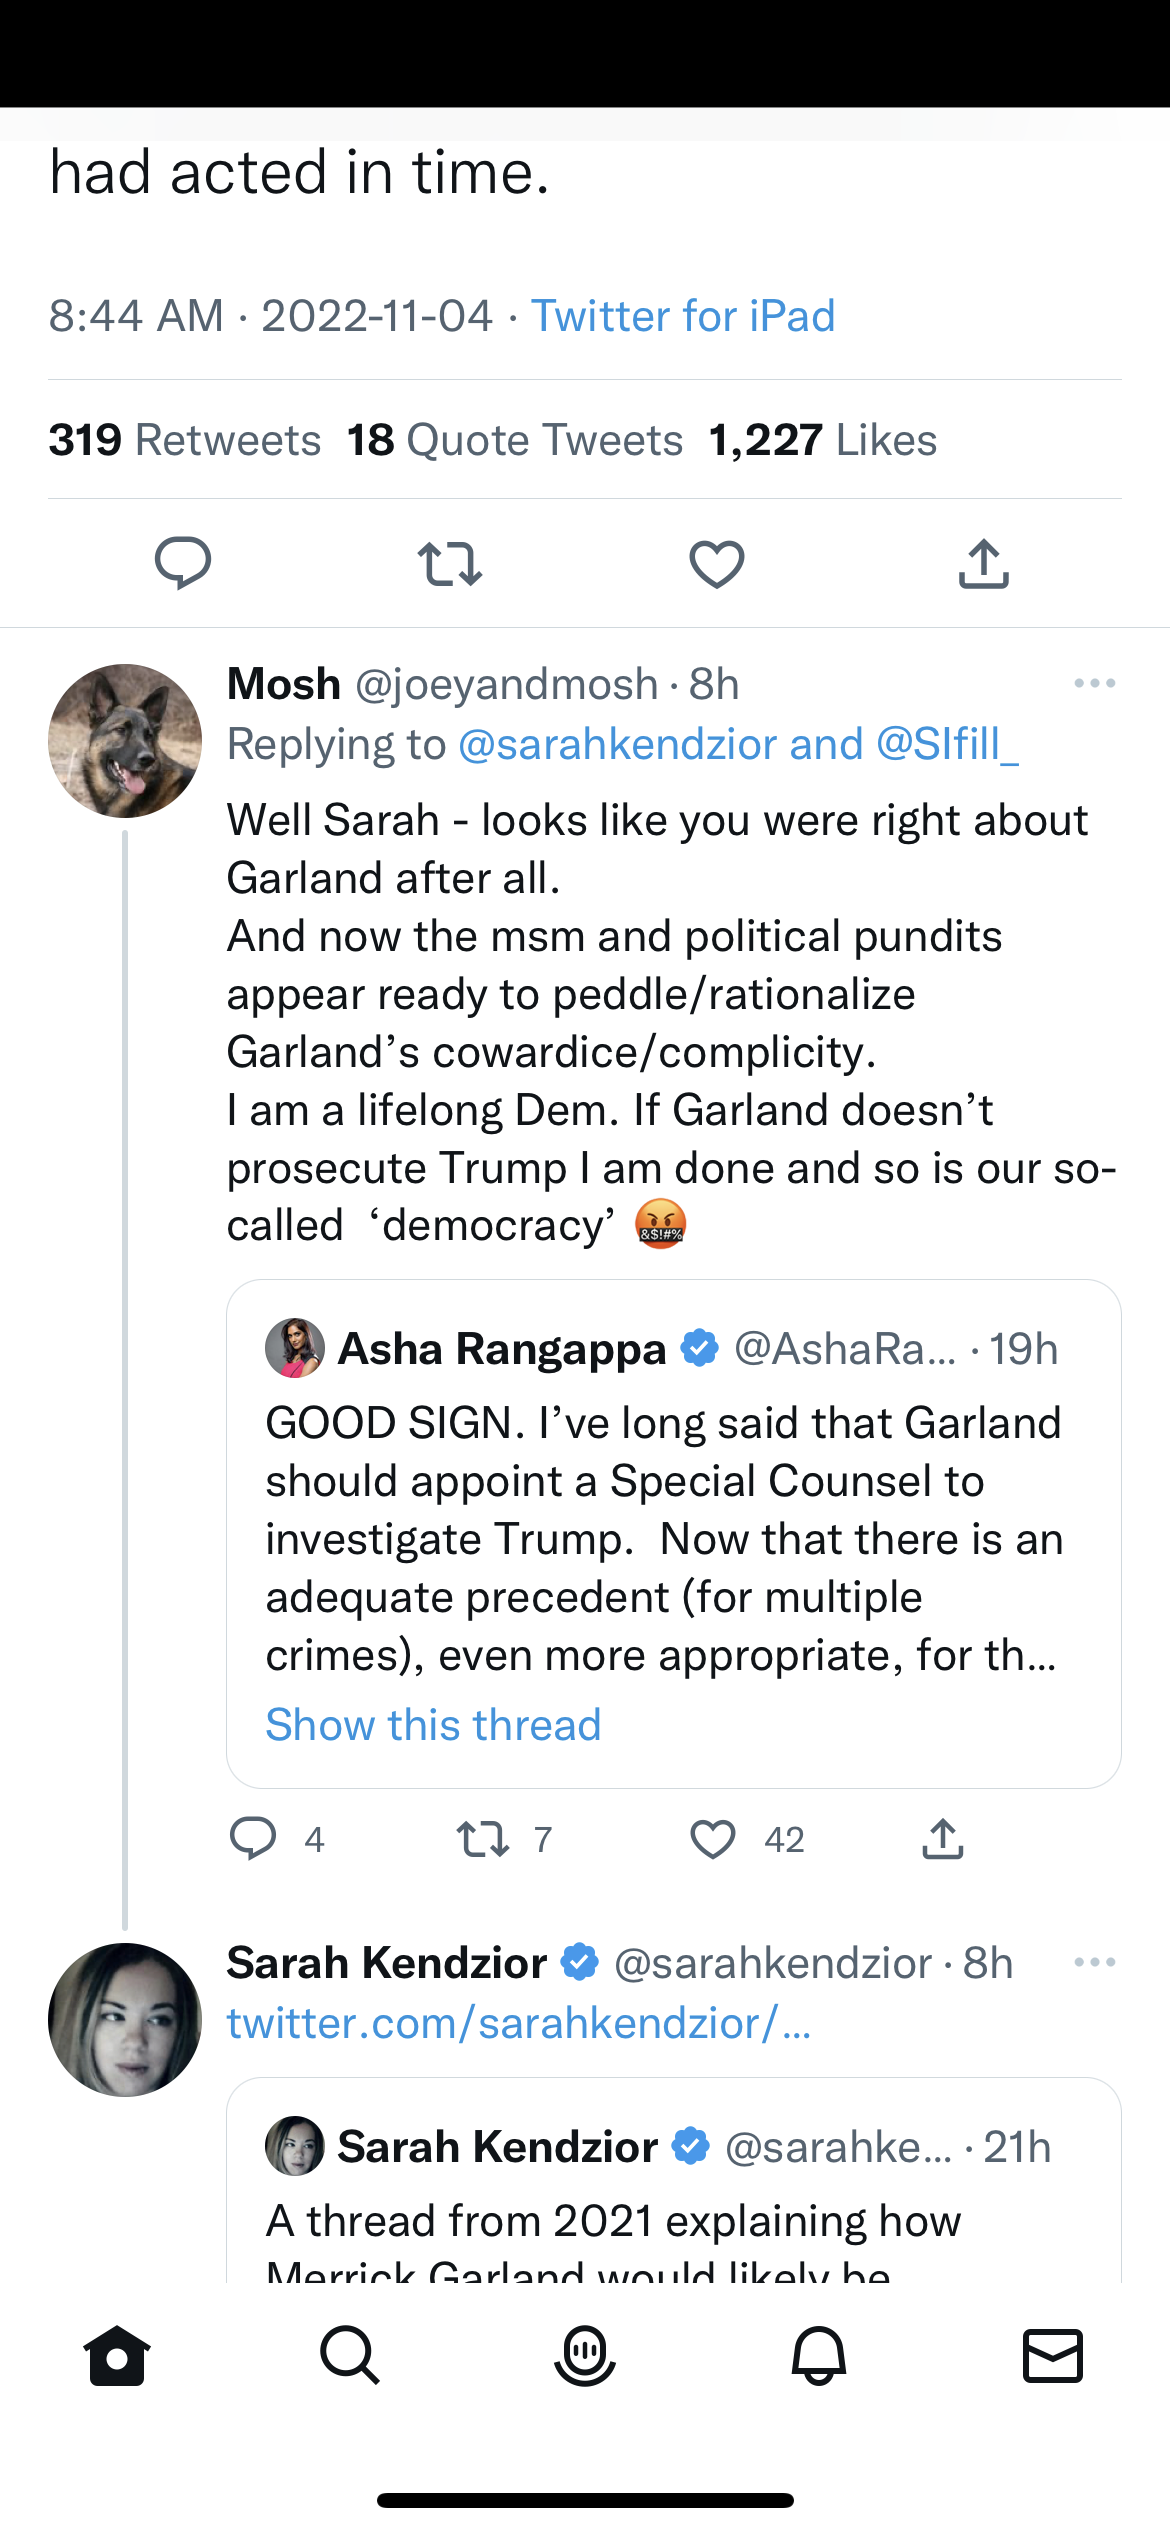
Task: Retweet the main tweet
Action: pos(450,563)
